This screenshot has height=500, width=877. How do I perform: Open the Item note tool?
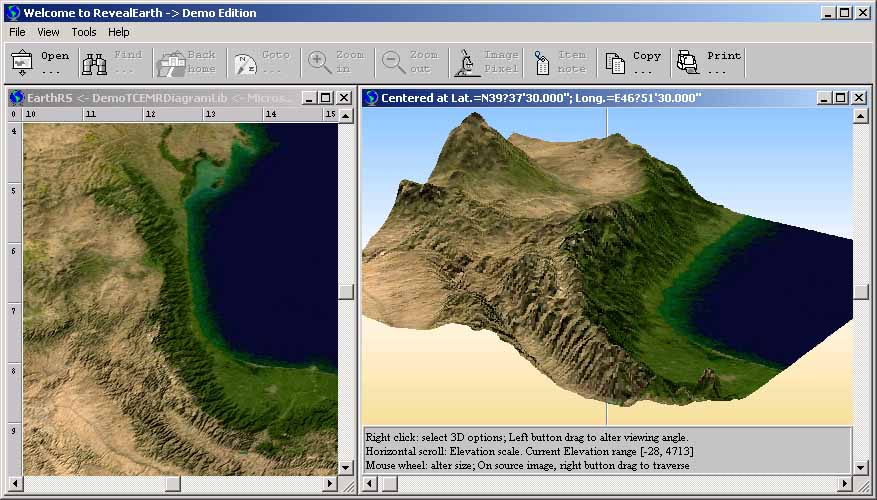point(541,63)
